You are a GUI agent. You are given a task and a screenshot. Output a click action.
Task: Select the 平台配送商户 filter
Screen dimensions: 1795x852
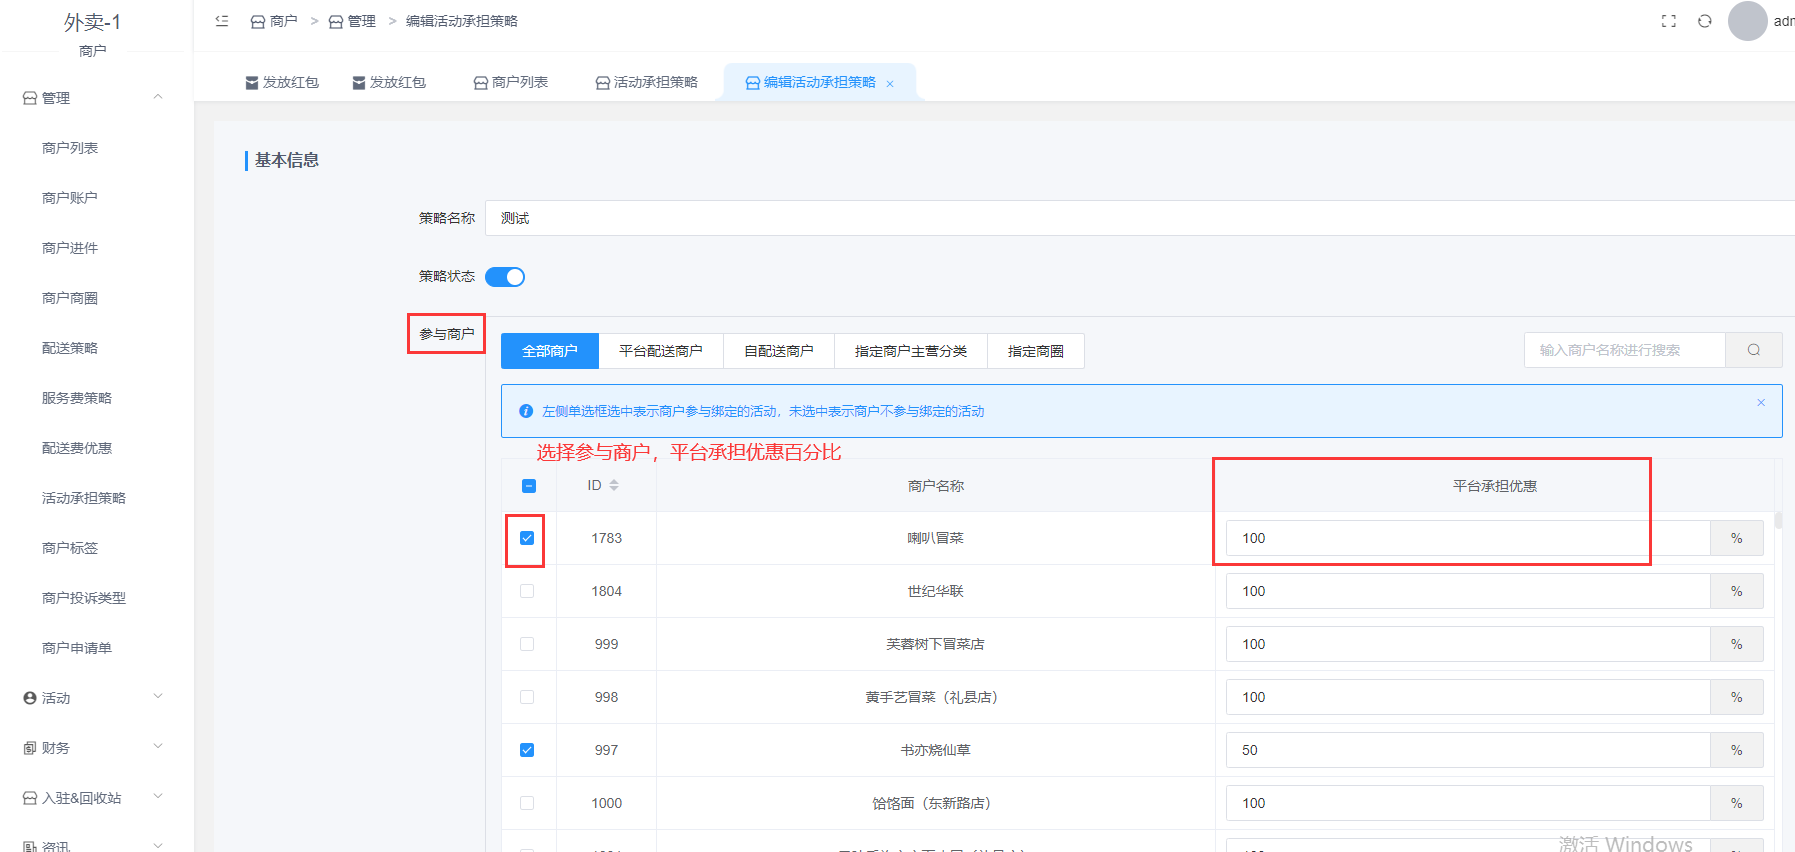coord(661,351)
